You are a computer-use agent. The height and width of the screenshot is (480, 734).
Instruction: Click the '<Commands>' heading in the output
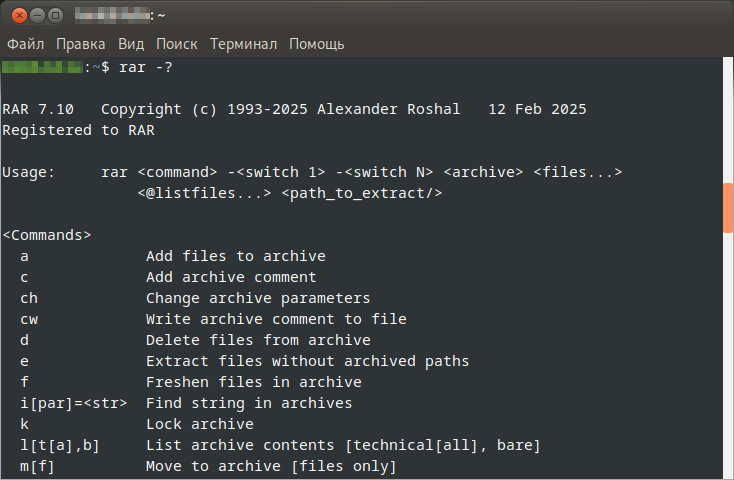point(47,235)
